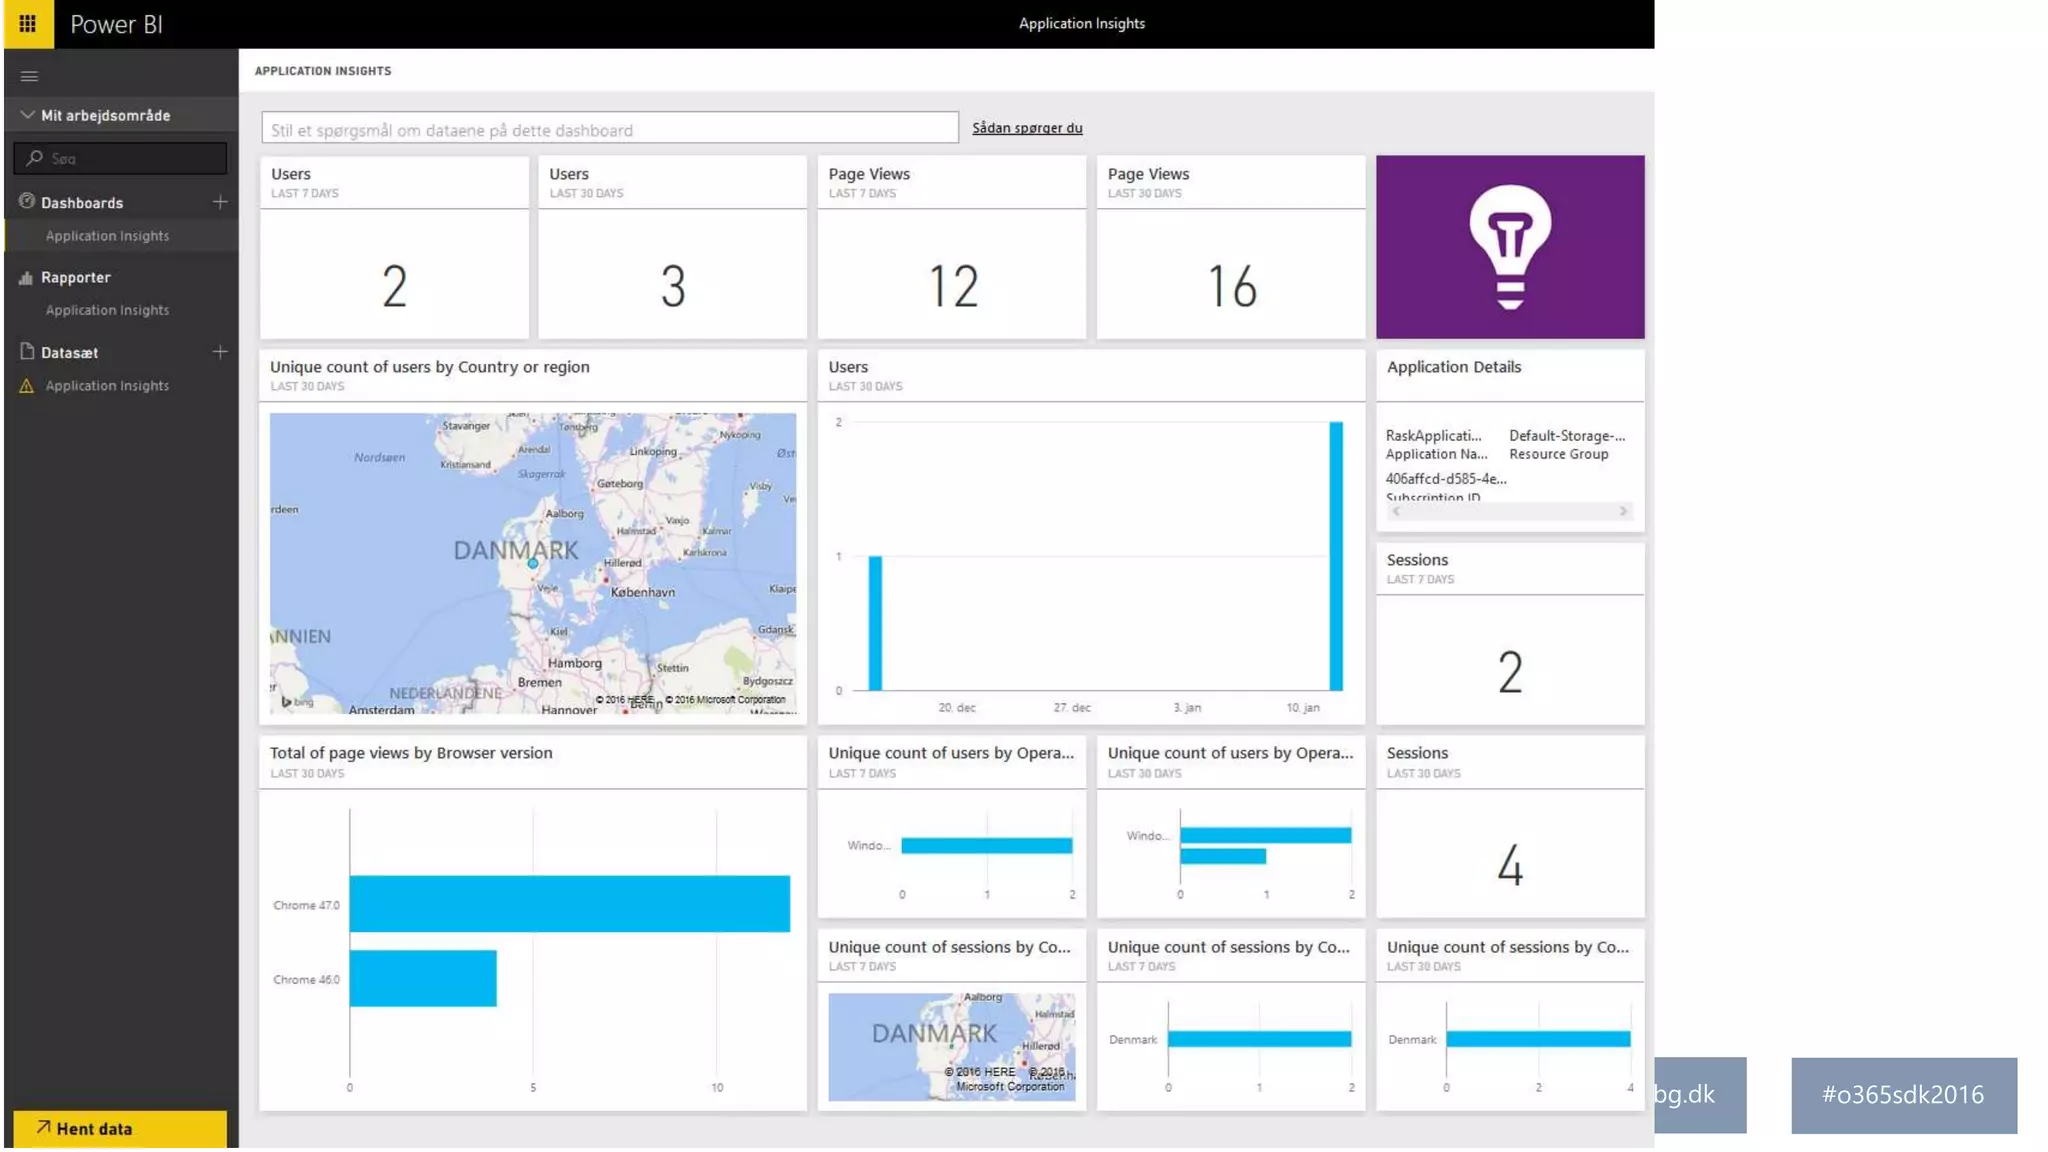Image resolution: width=2048 pixels, height=1152 pixels.
Task: Click the Datasæt document icon
Action: [x=27, y=352]
